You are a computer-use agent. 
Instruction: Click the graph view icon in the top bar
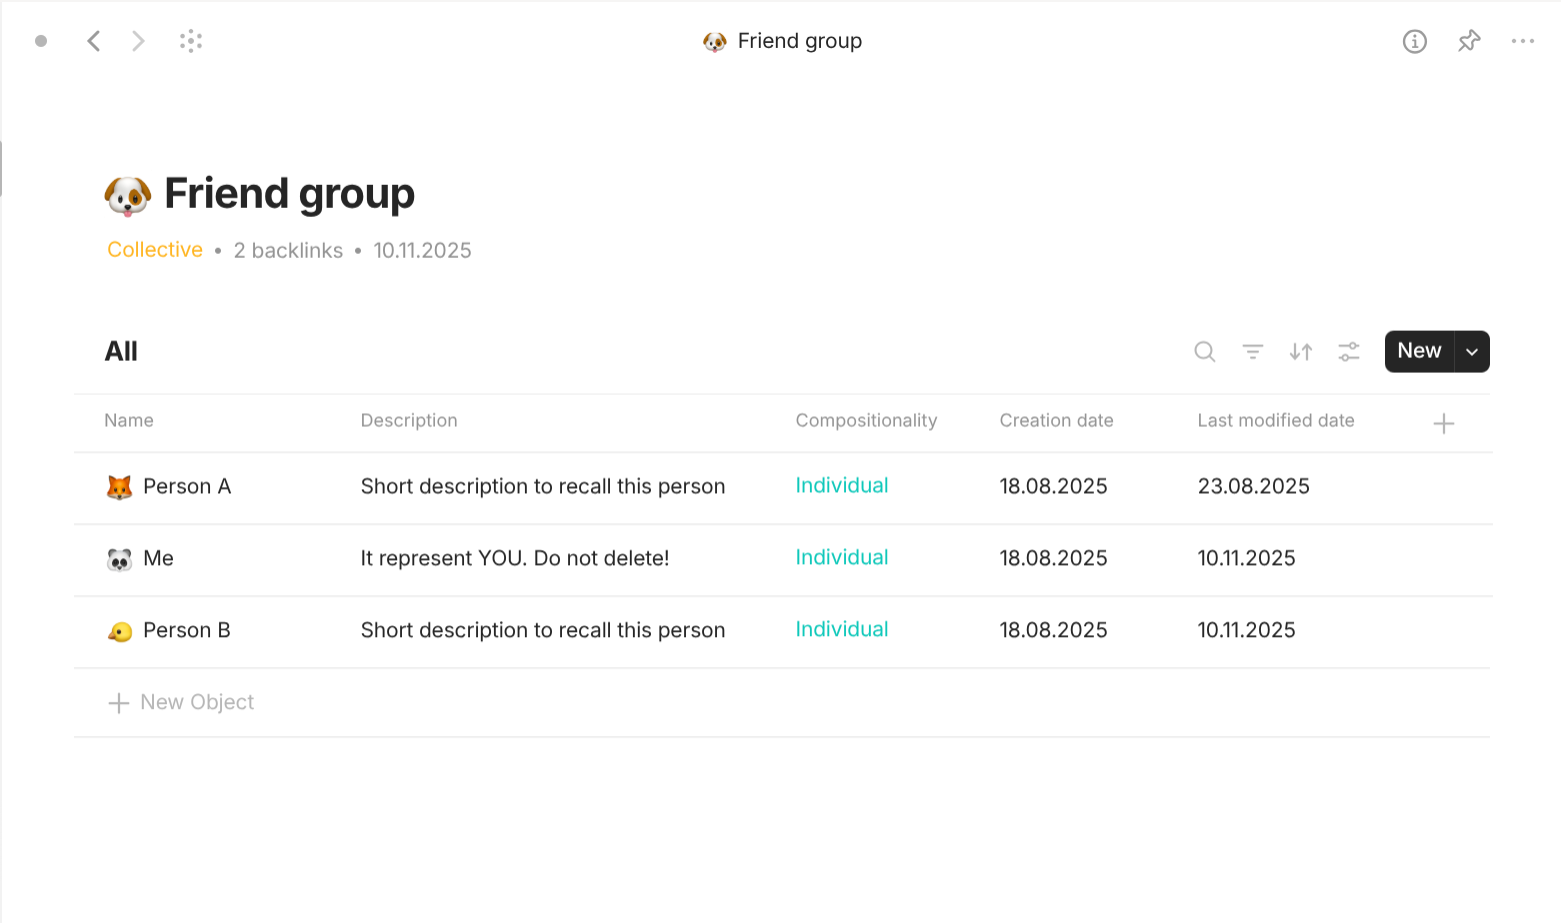point(190,41)
